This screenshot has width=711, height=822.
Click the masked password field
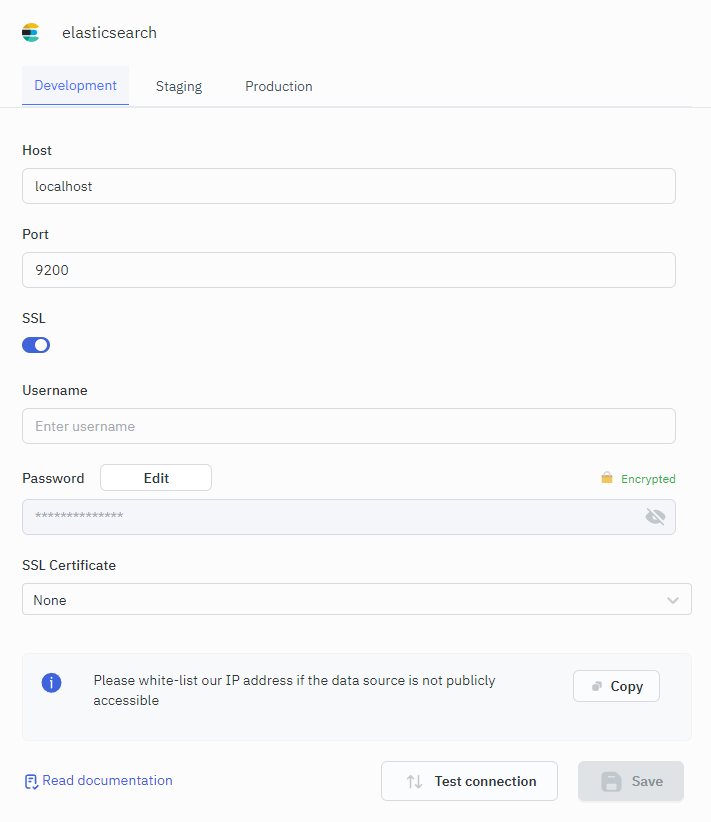(x=330, y=517)
